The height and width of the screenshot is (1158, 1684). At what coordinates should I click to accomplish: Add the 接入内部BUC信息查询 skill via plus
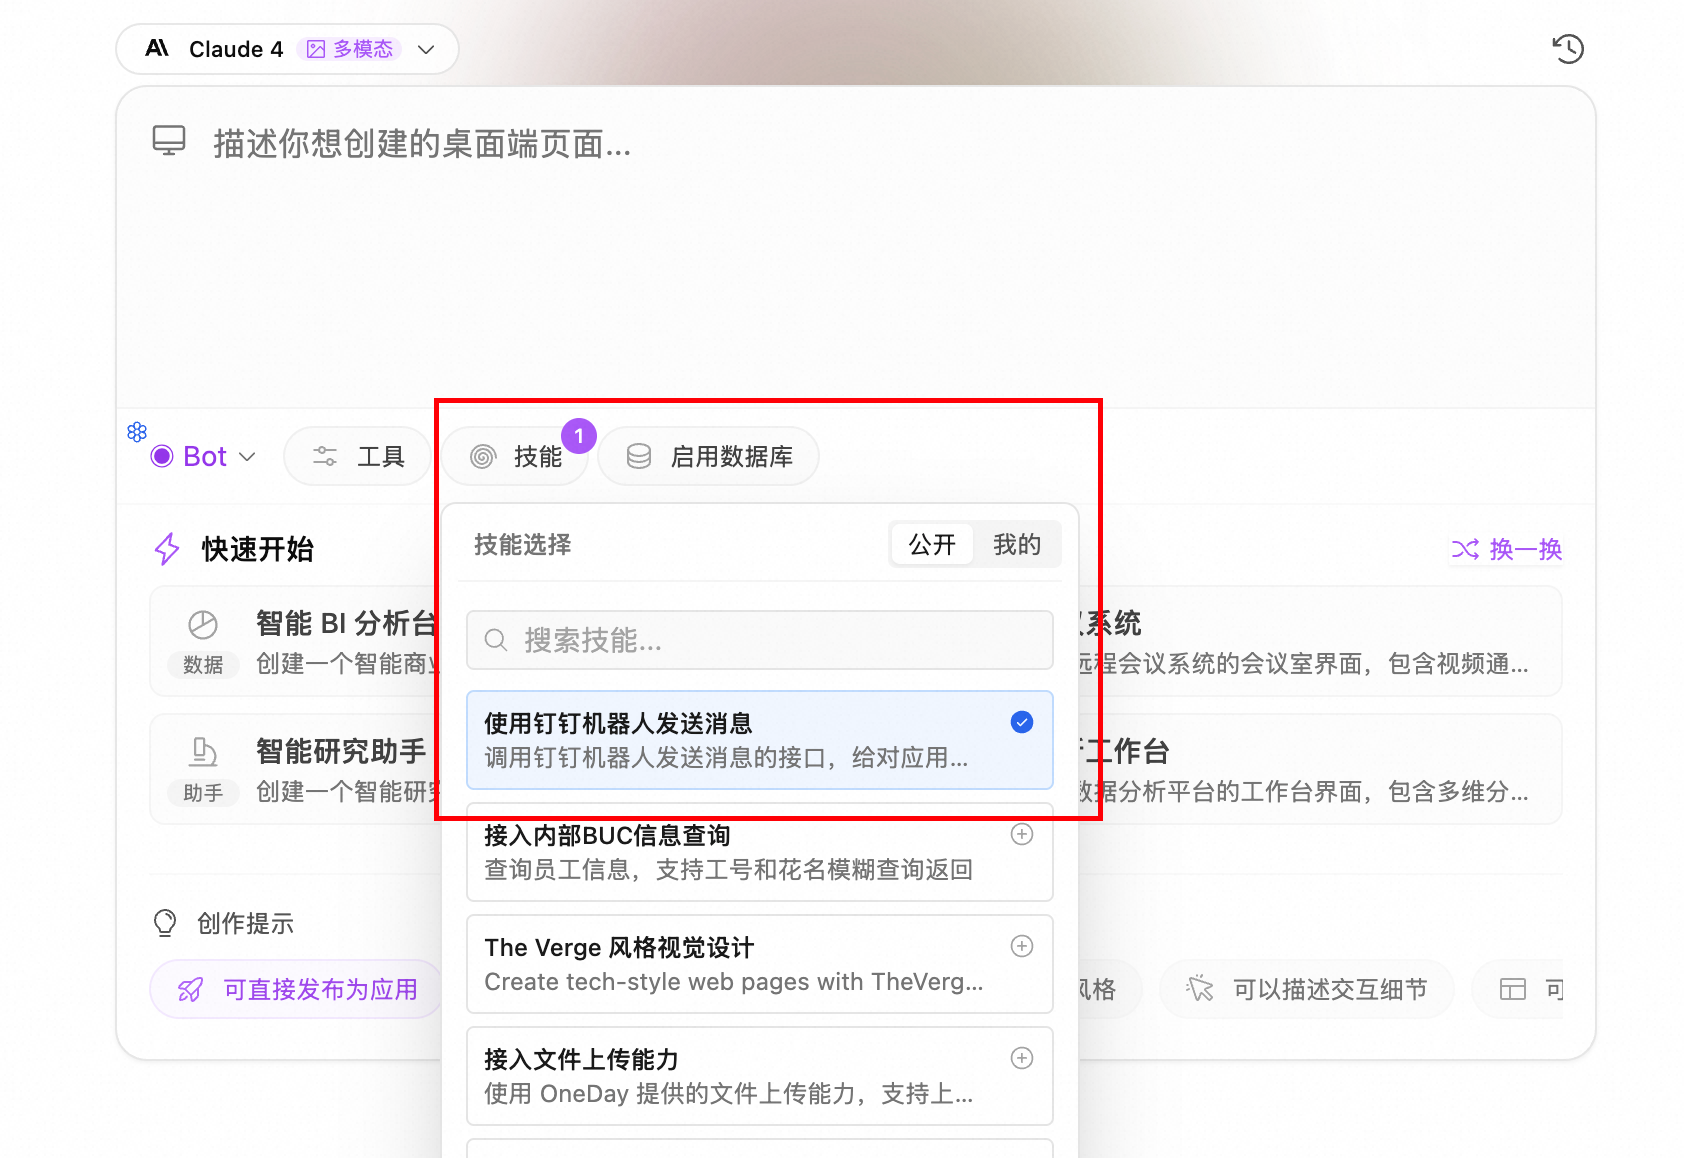[x=1022, y=834]
